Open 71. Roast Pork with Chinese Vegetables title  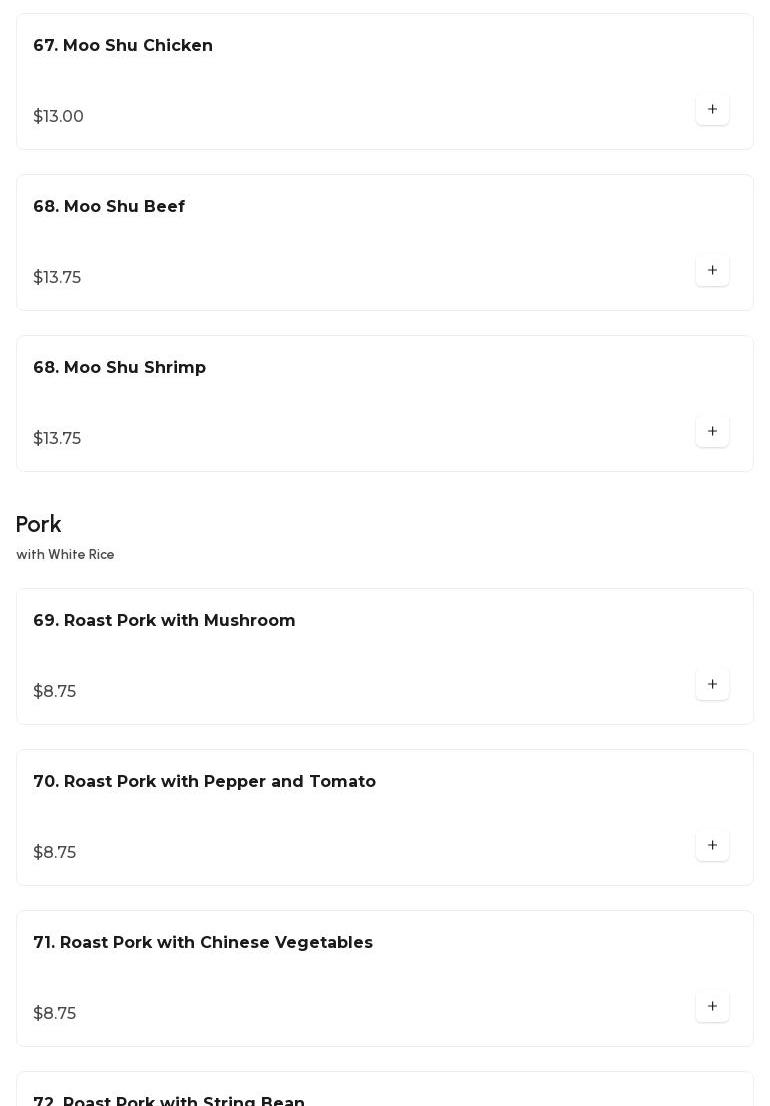click(203, 943)
